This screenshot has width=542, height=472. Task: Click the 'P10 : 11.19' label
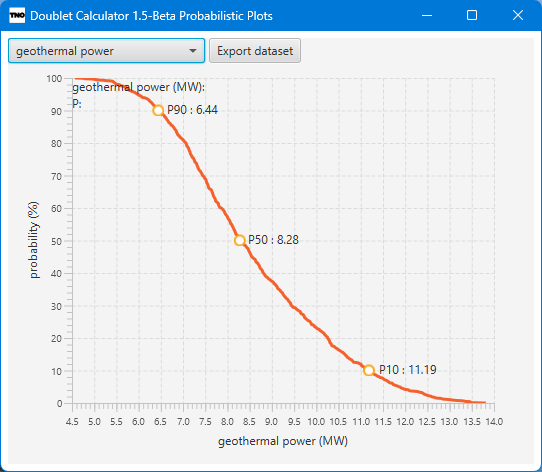pos(408,370)
